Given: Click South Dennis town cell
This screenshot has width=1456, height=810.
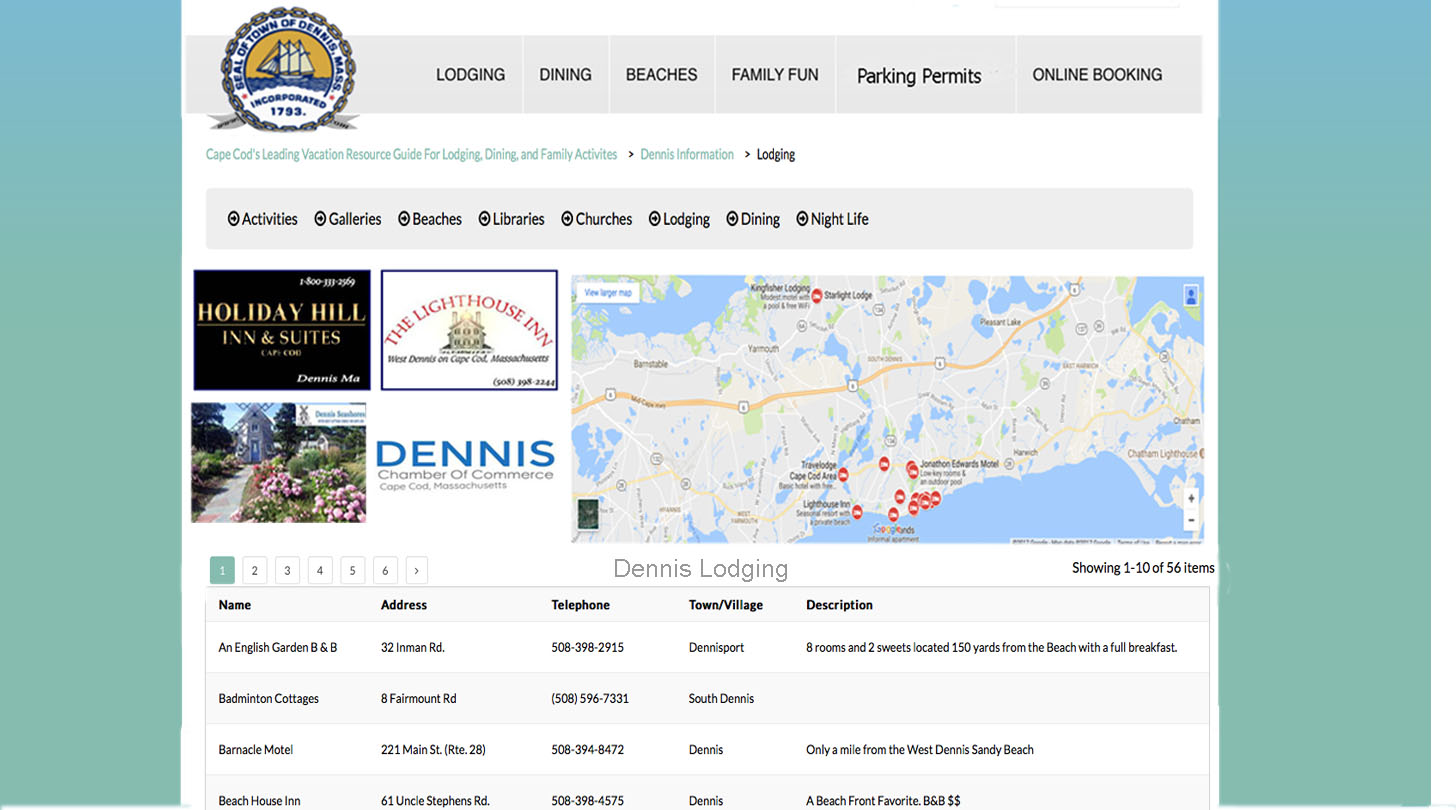Looking at the screenshot, I should pos(722,698).
